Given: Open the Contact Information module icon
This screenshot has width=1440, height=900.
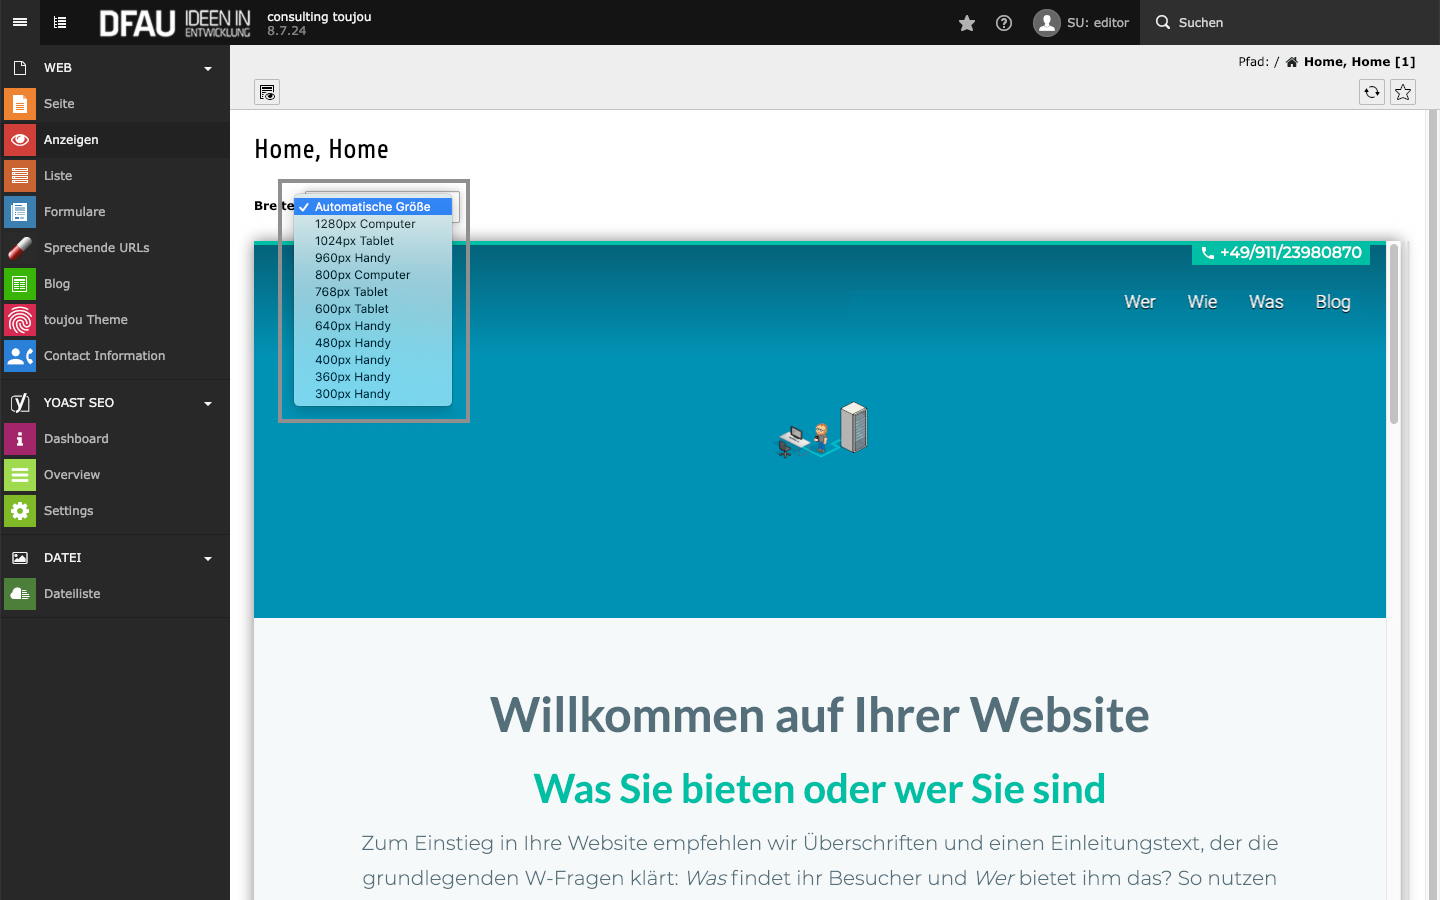Looking at the screenshot, I should pos(20,356).
